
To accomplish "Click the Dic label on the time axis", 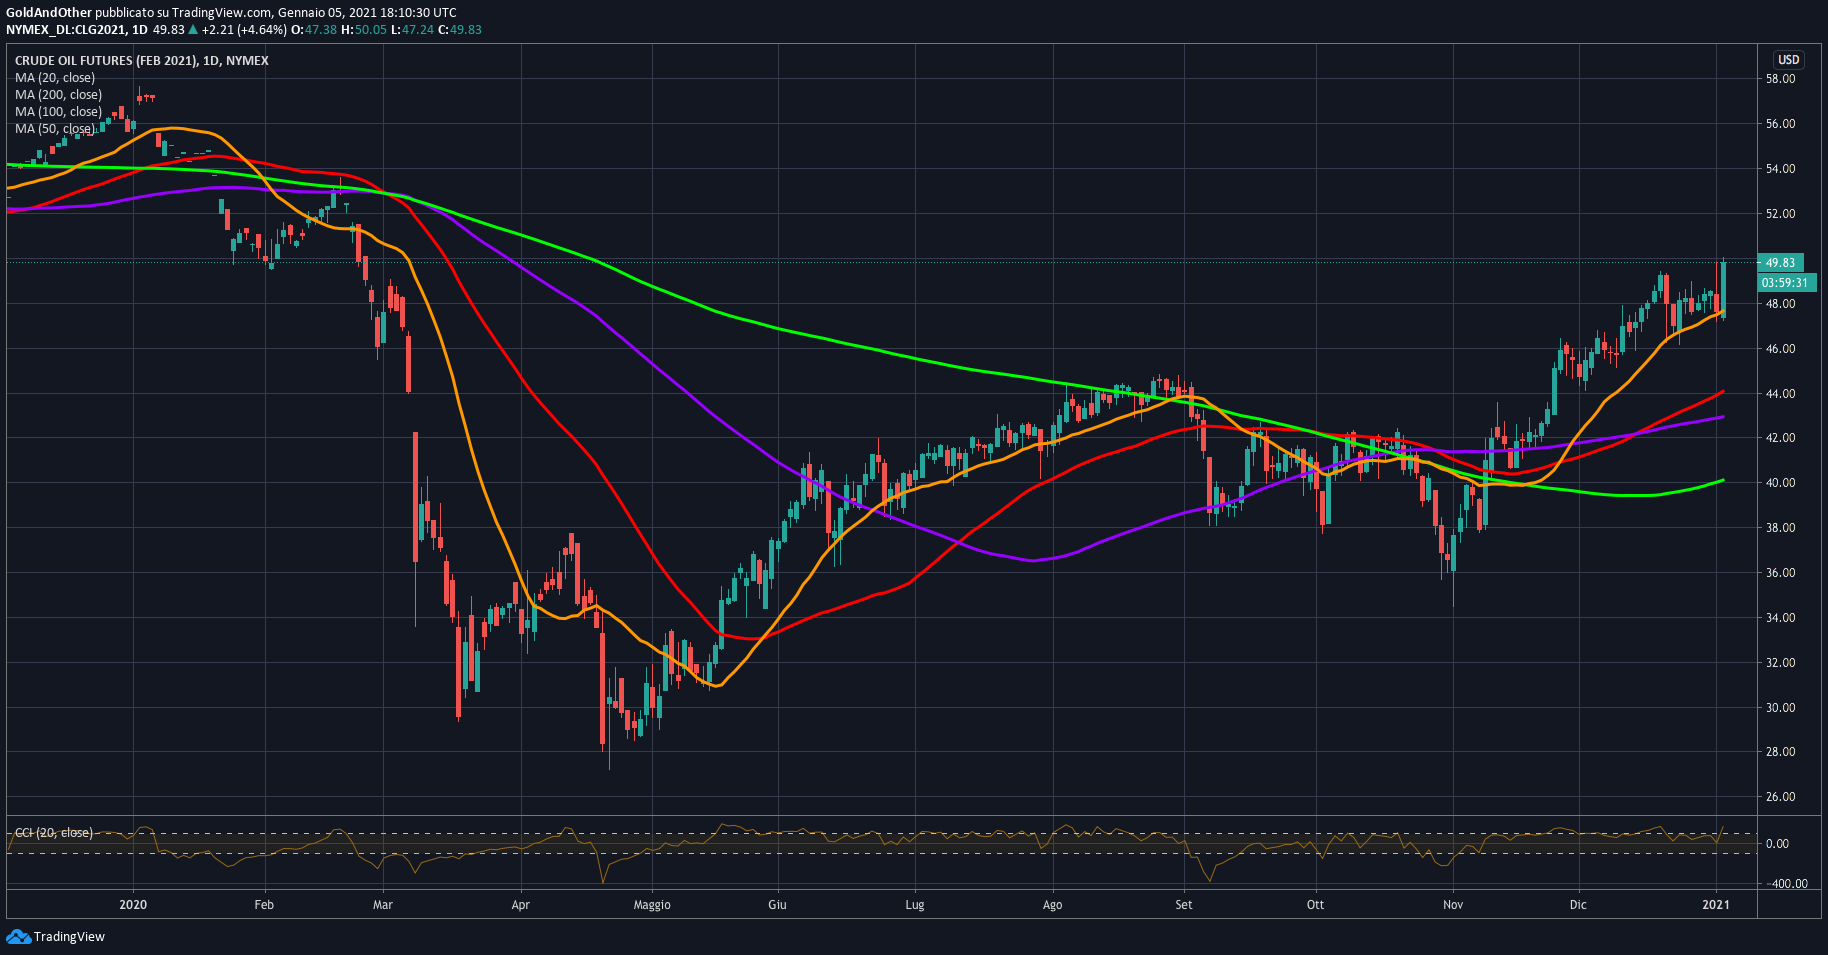I will tap(1578, 905).
